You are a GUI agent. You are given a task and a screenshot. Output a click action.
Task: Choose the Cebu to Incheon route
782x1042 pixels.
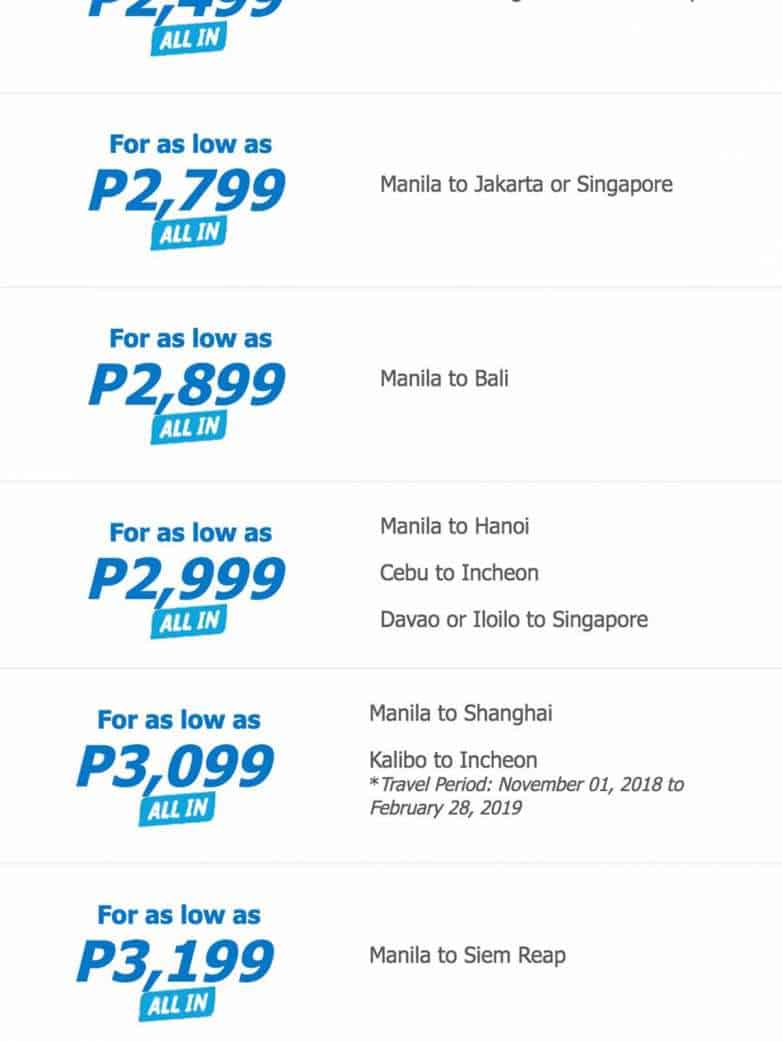(459, 573)
